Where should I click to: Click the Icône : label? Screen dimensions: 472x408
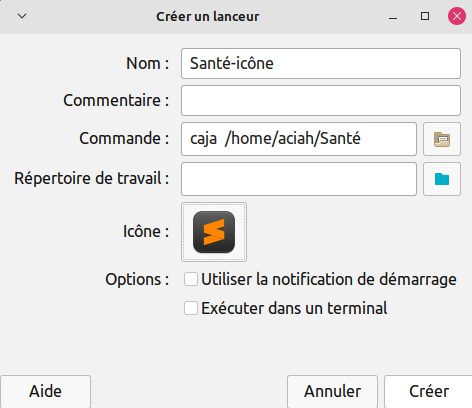point(146,232)
